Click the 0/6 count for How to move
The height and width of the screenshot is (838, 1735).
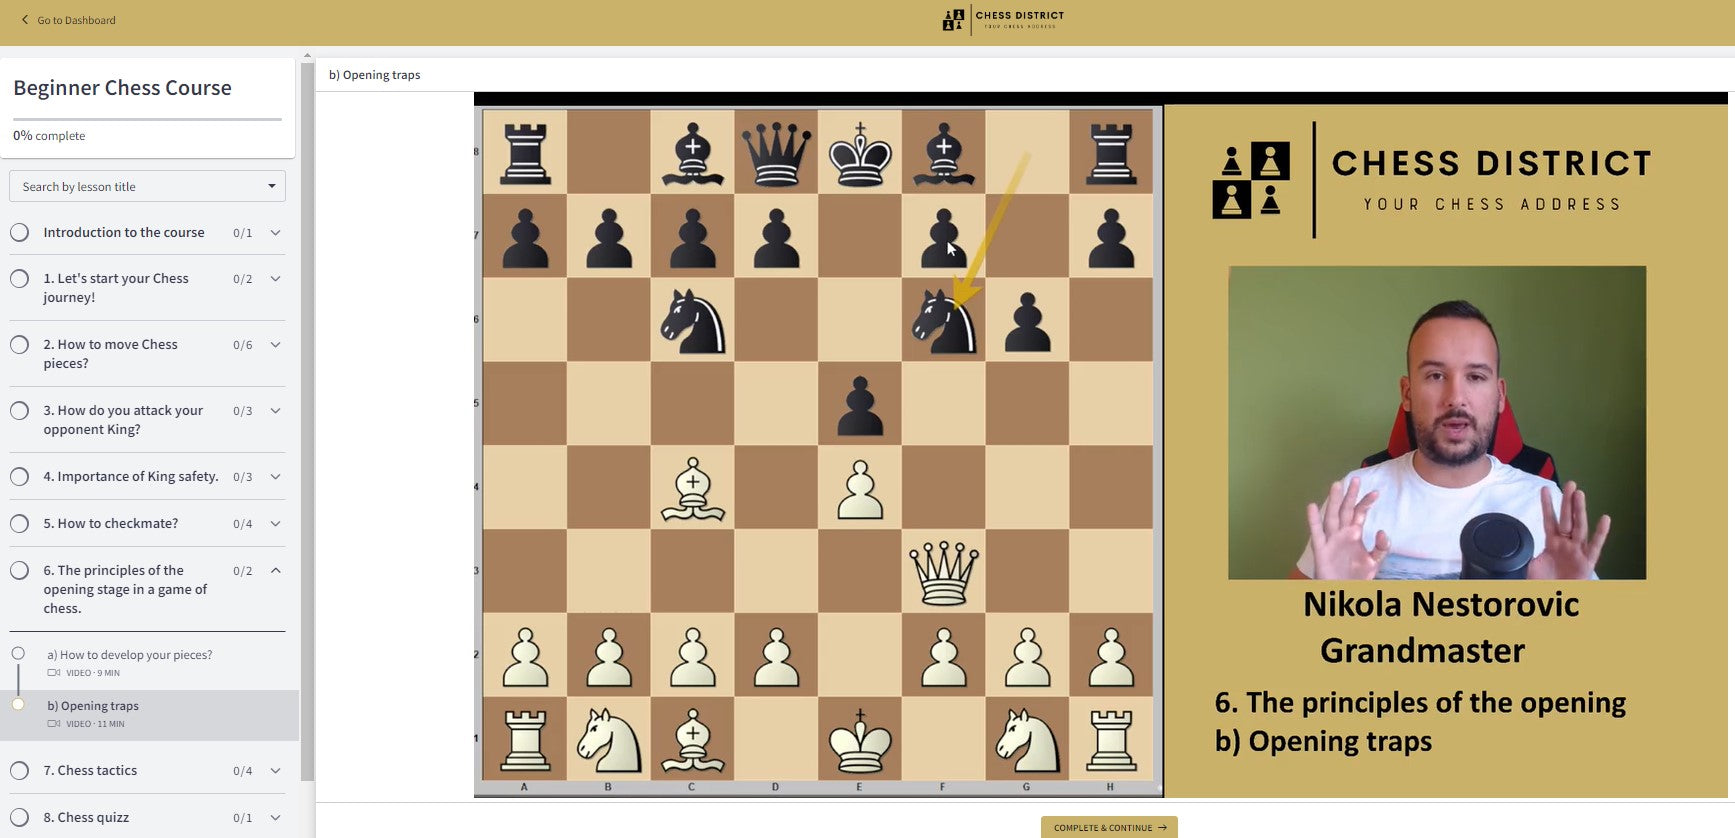coord(243,345)
